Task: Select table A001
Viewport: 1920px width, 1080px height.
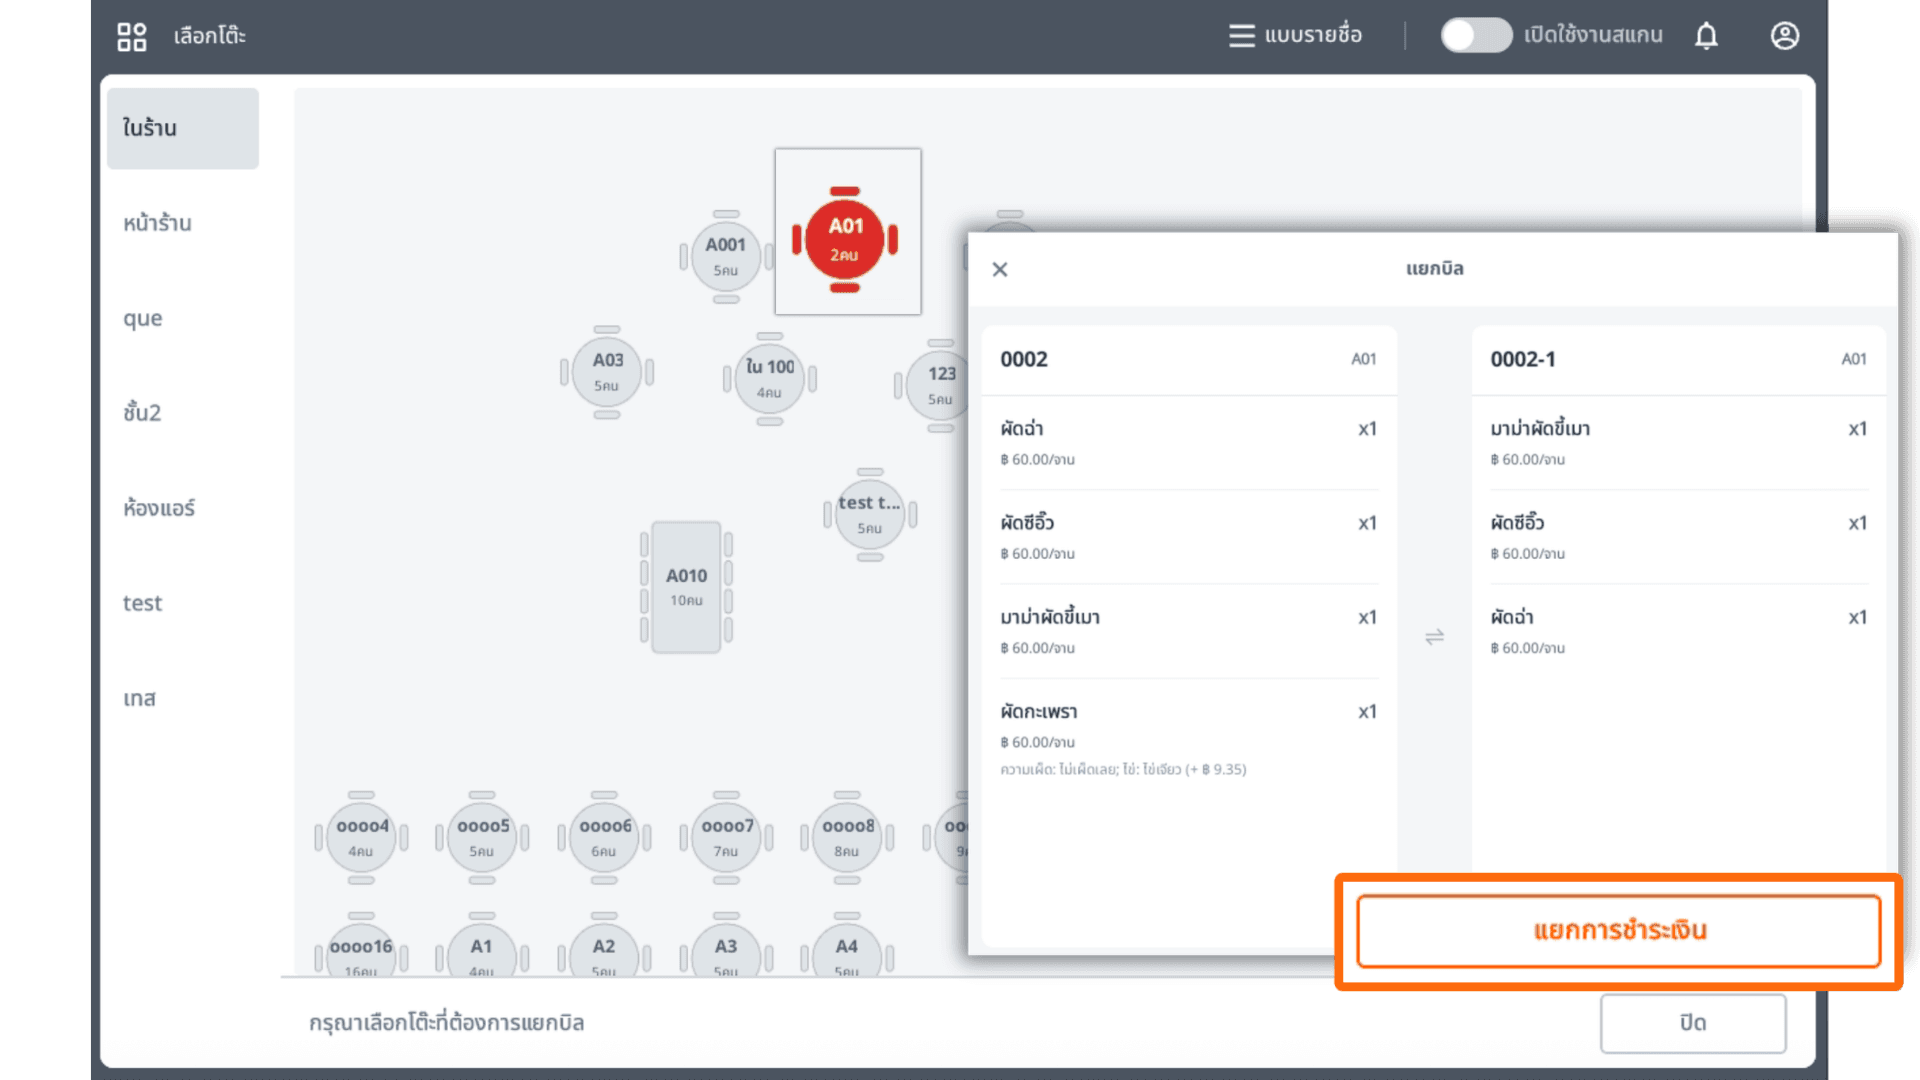Action: 725,256
